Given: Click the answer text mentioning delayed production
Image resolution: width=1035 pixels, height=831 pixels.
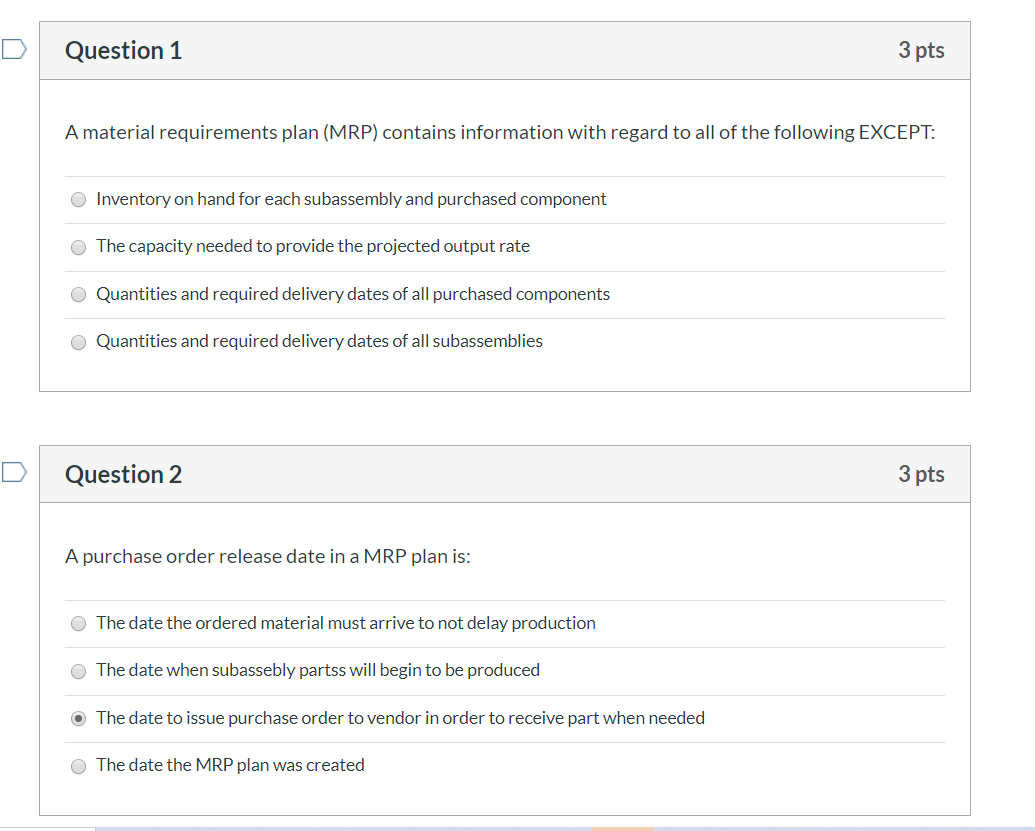Looking at the screenshot, I should [345, 622].
